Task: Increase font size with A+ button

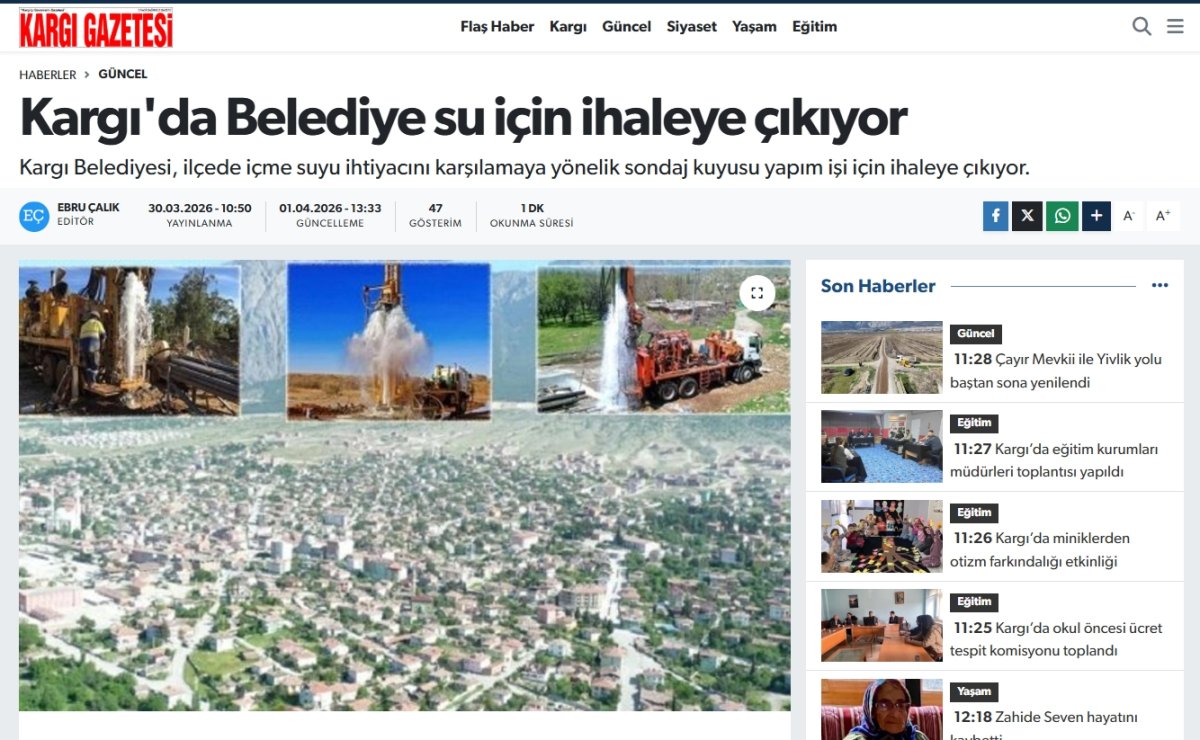Action: (x=1163, y=216)
